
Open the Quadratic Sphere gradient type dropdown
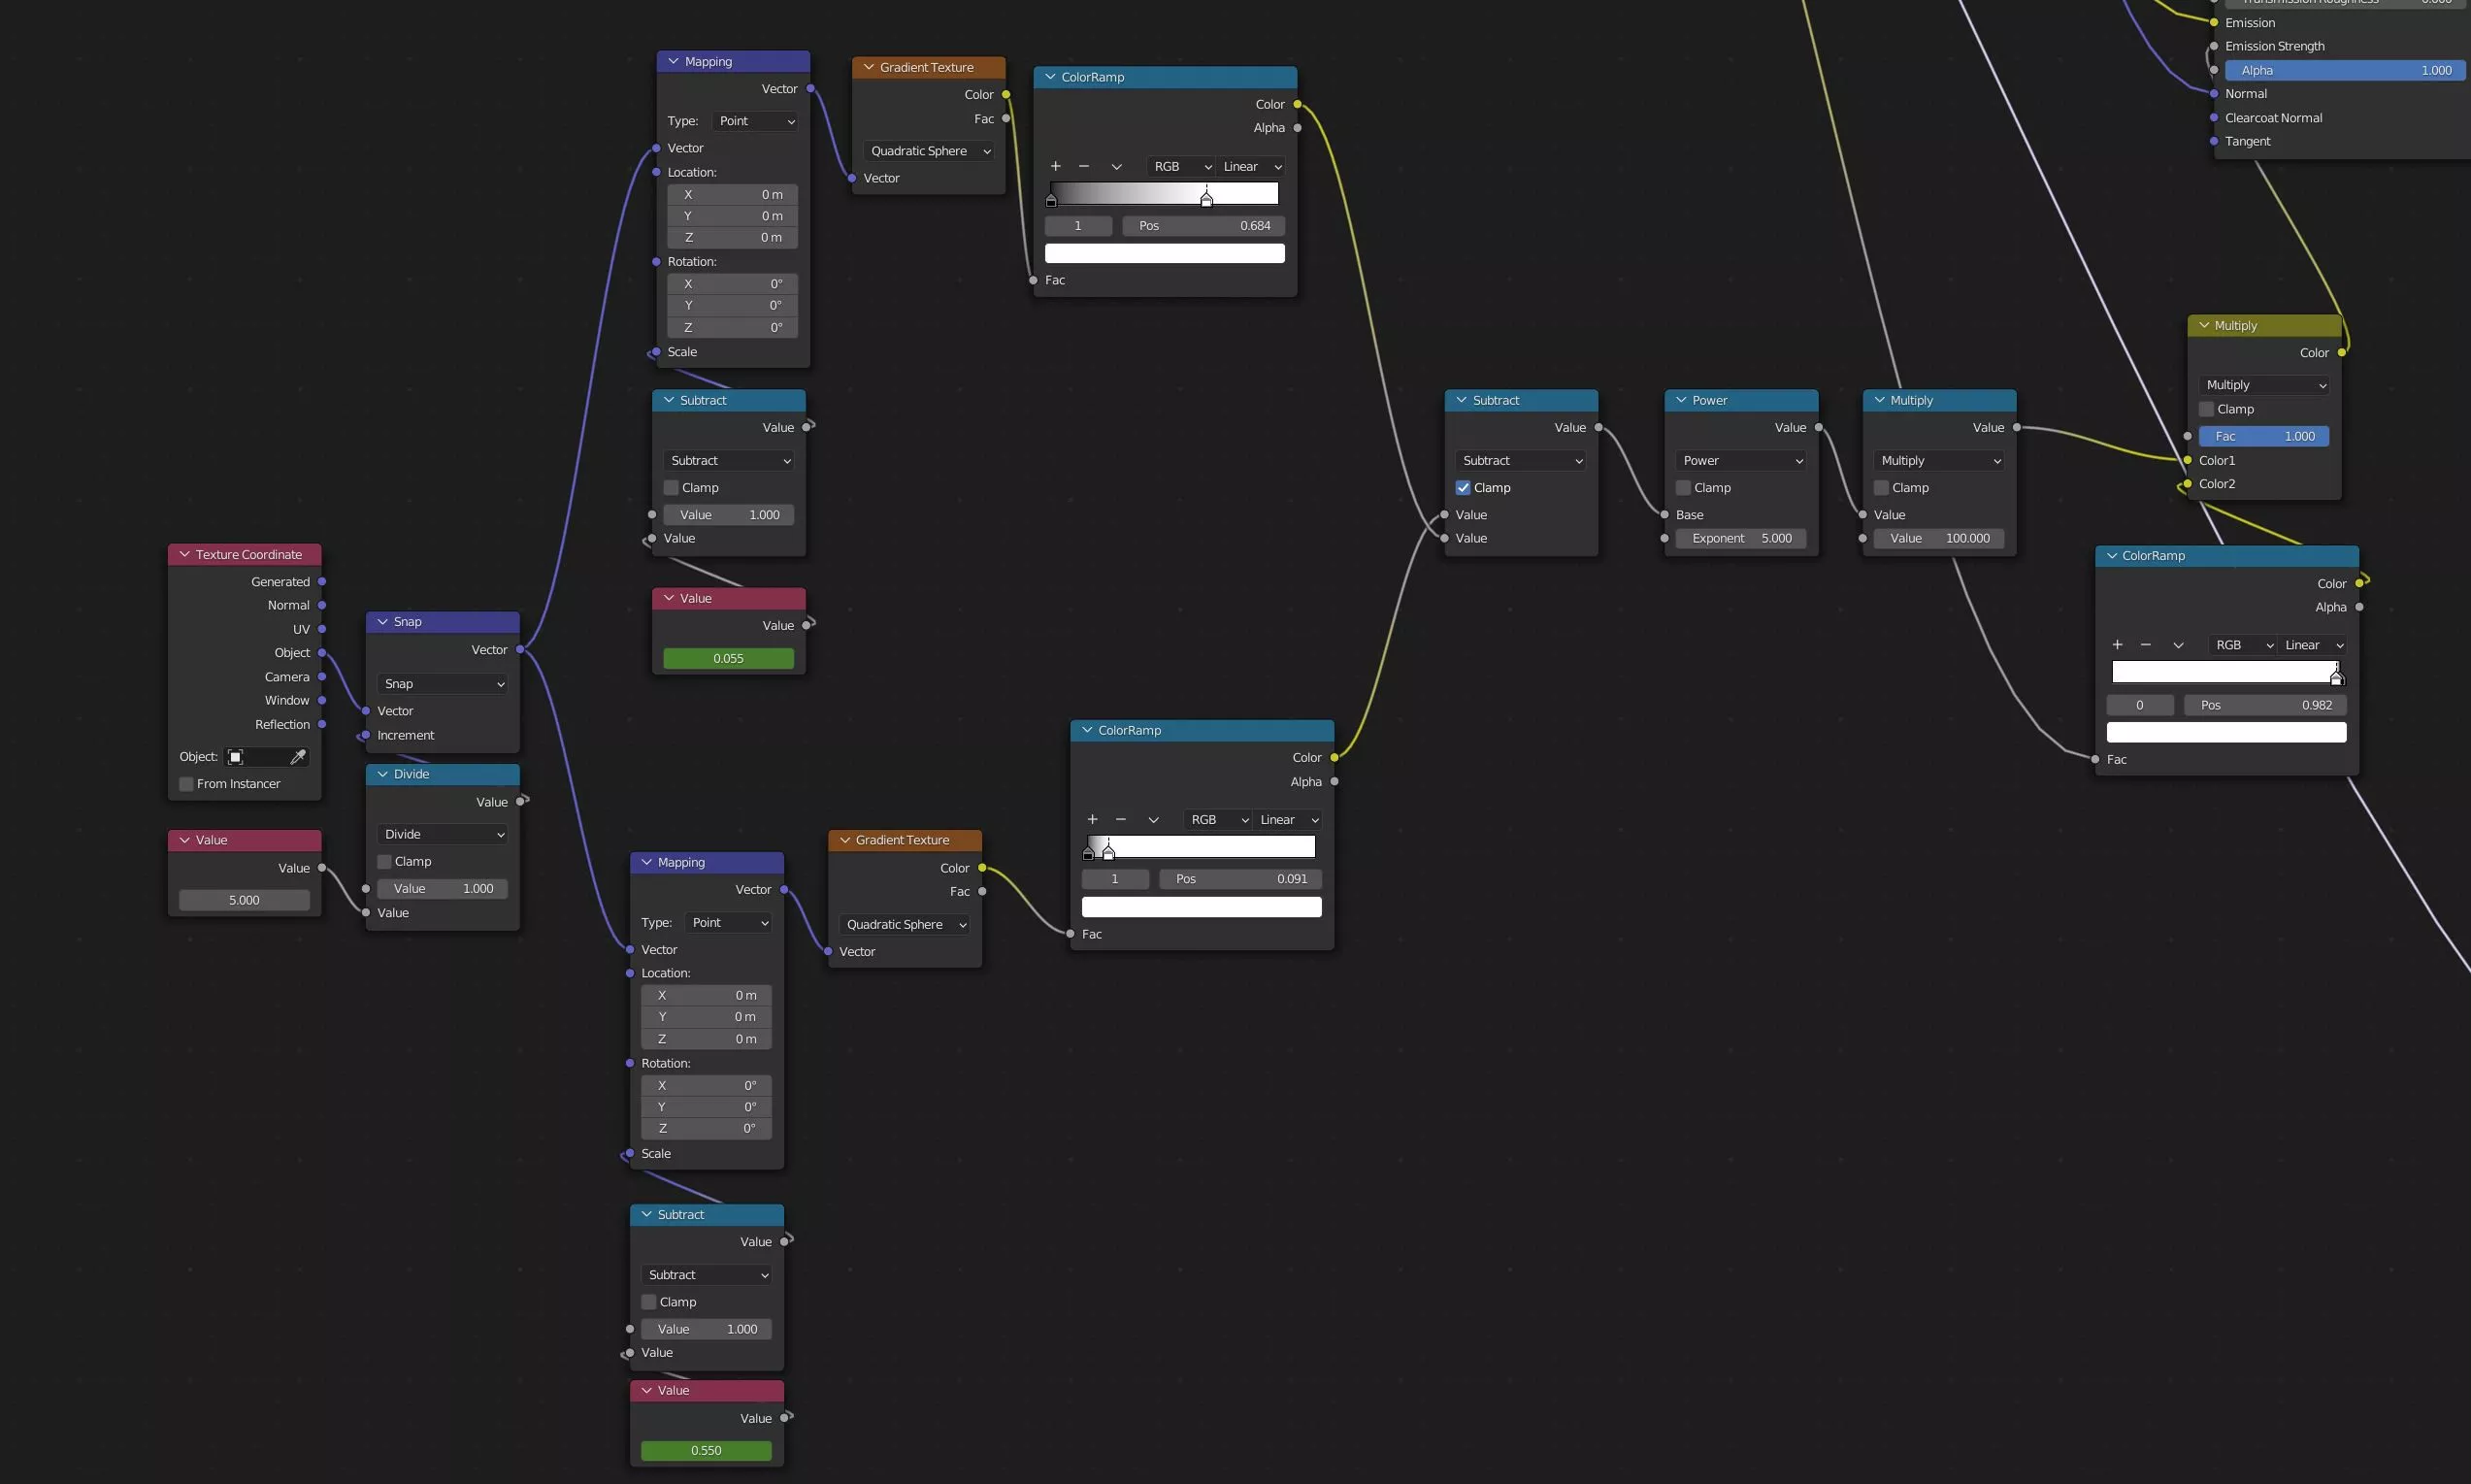929,151
